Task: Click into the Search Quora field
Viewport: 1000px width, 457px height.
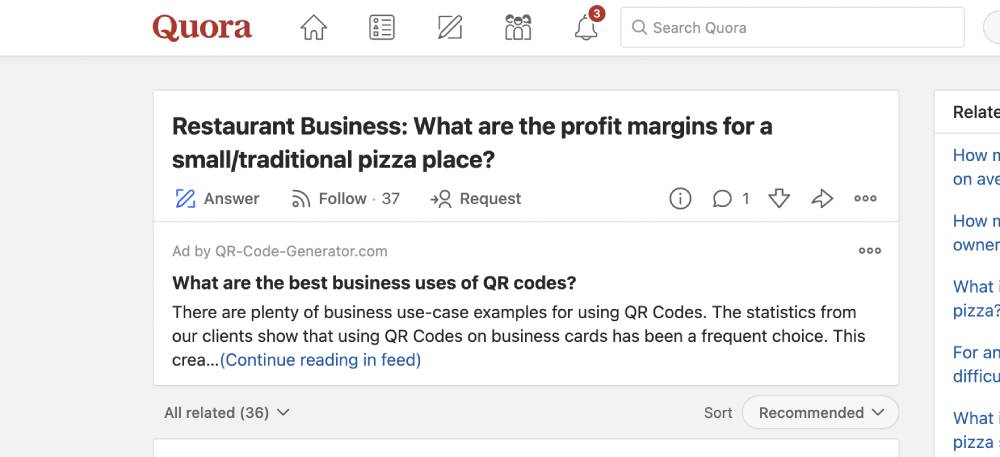Action: pyautogui.click(x=800, y=28)
